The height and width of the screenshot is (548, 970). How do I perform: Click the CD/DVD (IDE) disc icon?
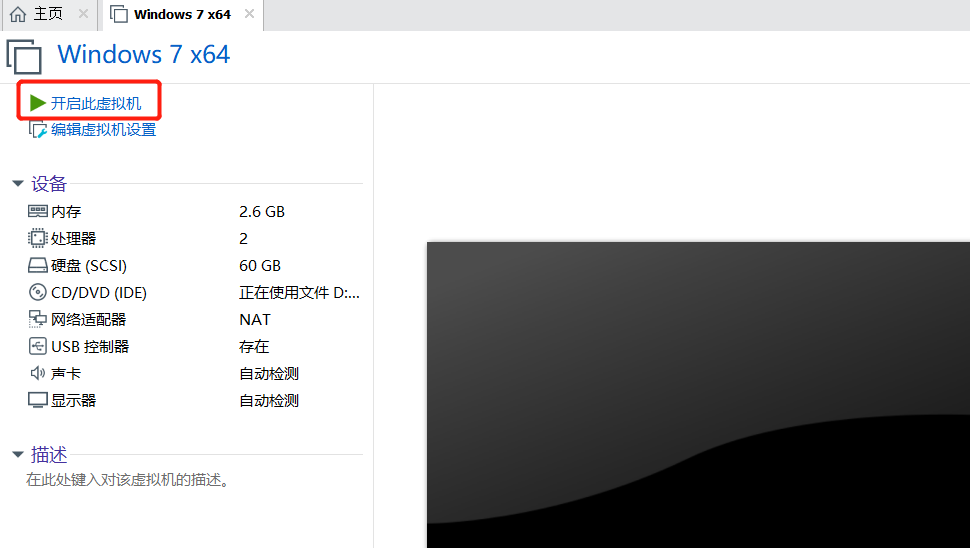(x=38, y=292)
